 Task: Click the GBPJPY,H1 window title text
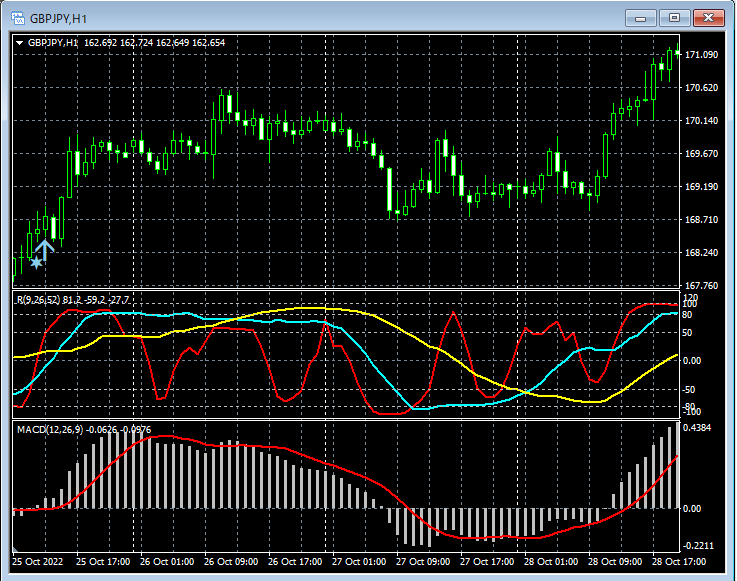(57, 18)
